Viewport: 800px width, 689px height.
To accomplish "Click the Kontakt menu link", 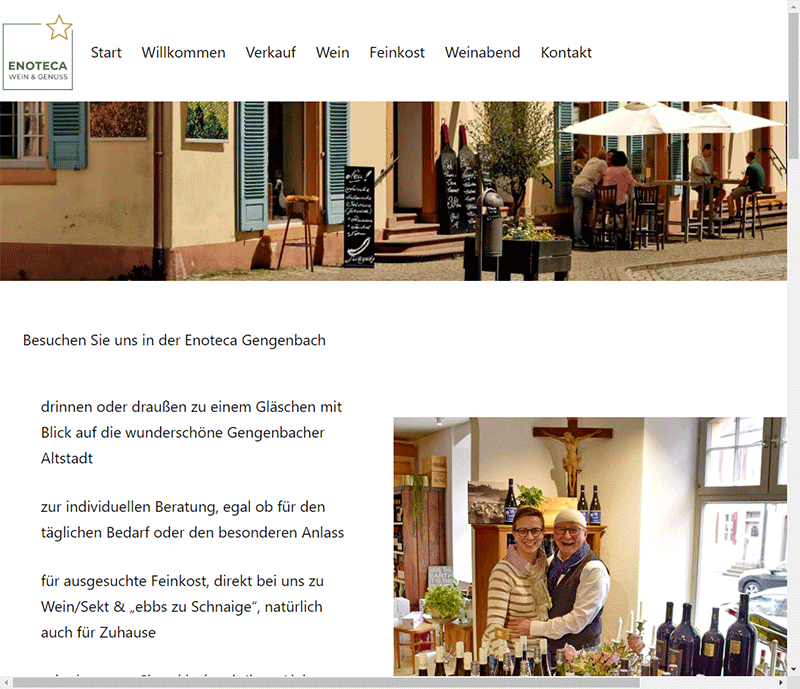I will pyautogui.click(x=566, y=53).
